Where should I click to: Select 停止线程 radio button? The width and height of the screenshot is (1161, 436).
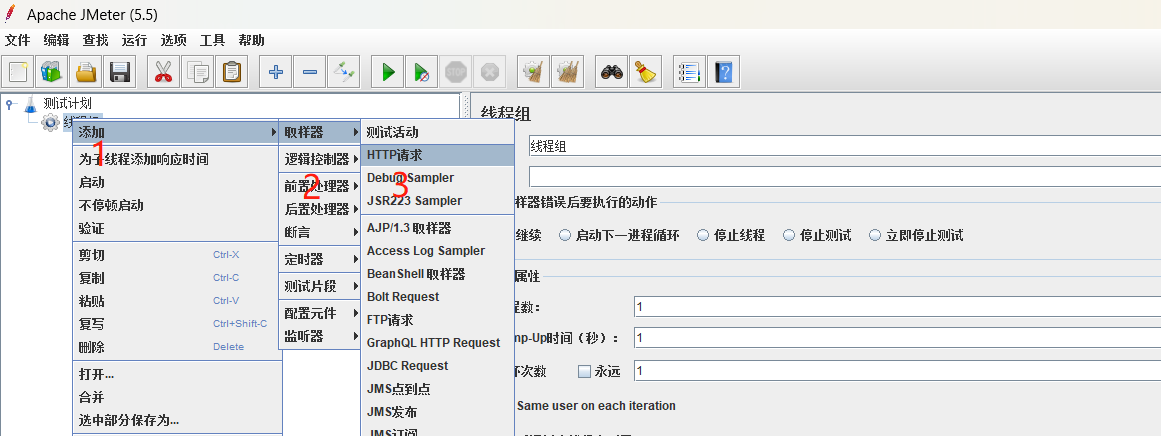coord(703,235)
